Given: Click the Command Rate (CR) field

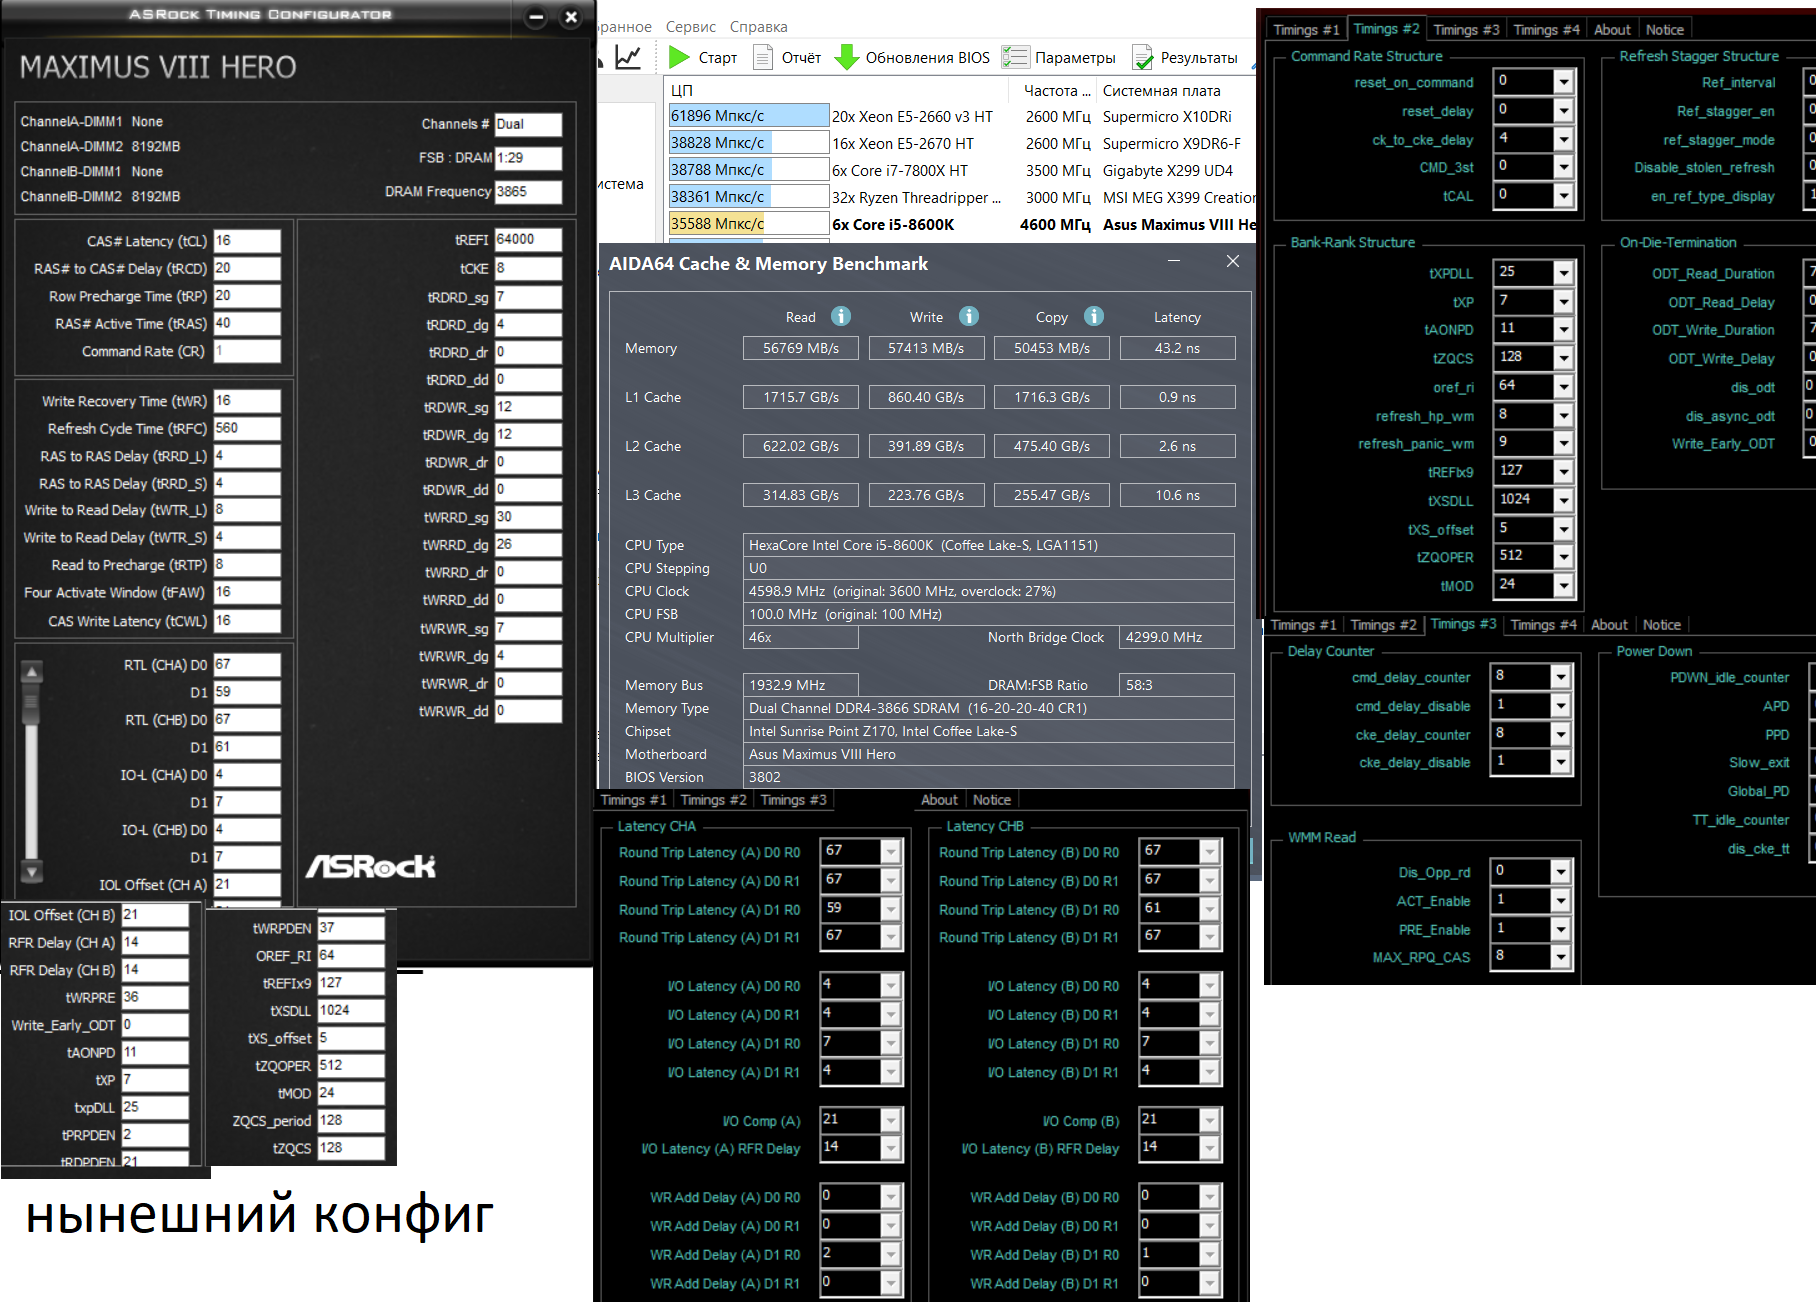Looking at the screenshot, I should pos(247,352).
